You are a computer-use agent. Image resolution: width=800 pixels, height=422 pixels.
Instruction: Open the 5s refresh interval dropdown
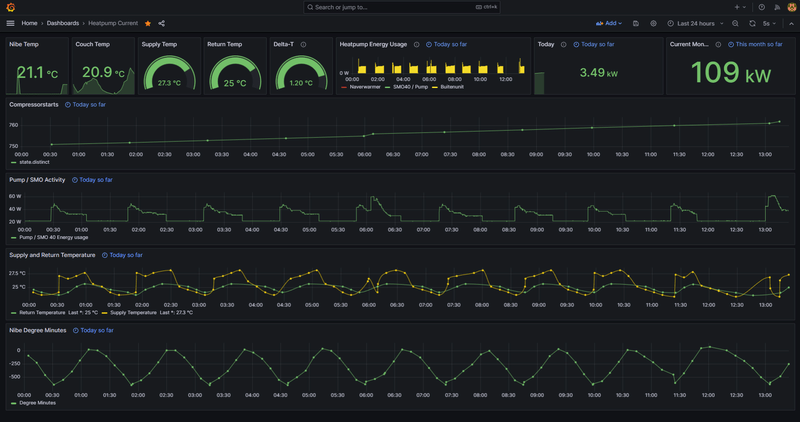(769, 23)
